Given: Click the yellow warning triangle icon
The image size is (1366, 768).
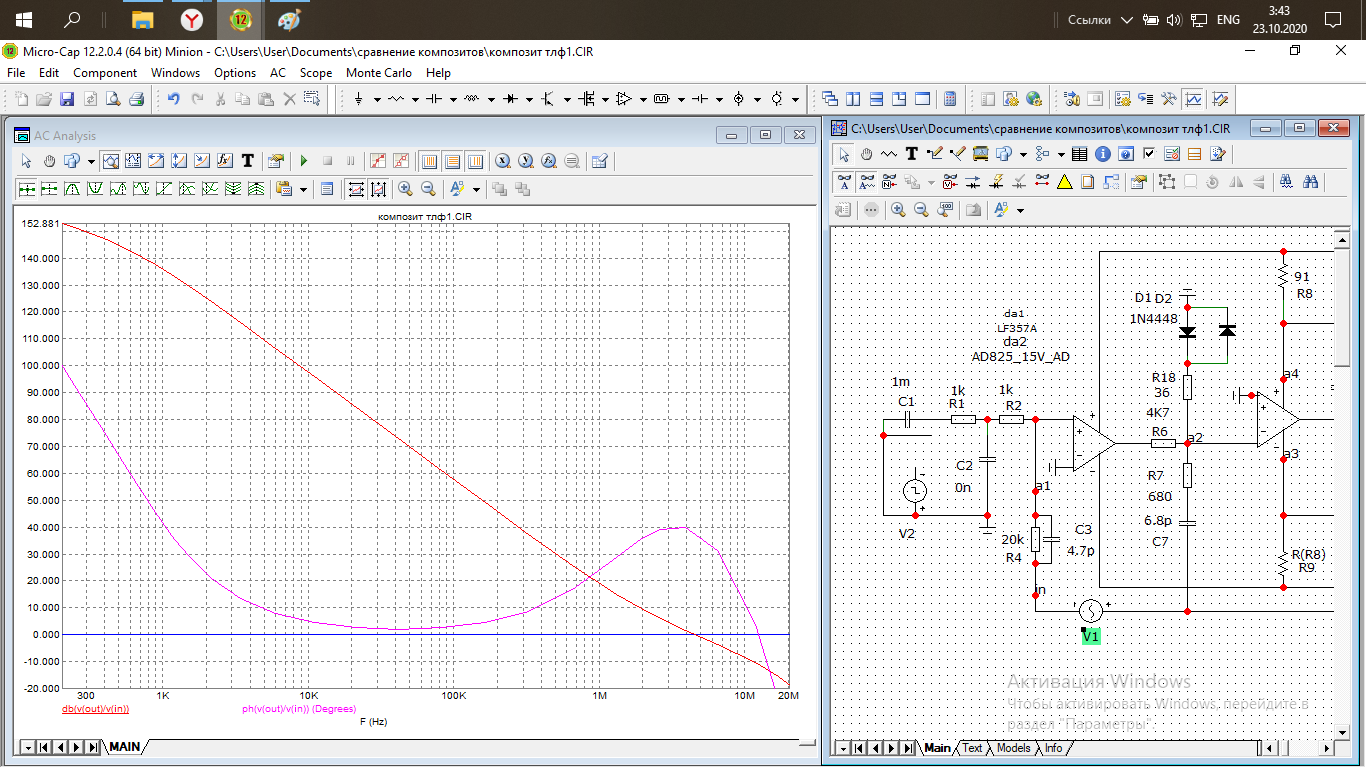Looking at the screenshot, I should (x=1064, y=182).
